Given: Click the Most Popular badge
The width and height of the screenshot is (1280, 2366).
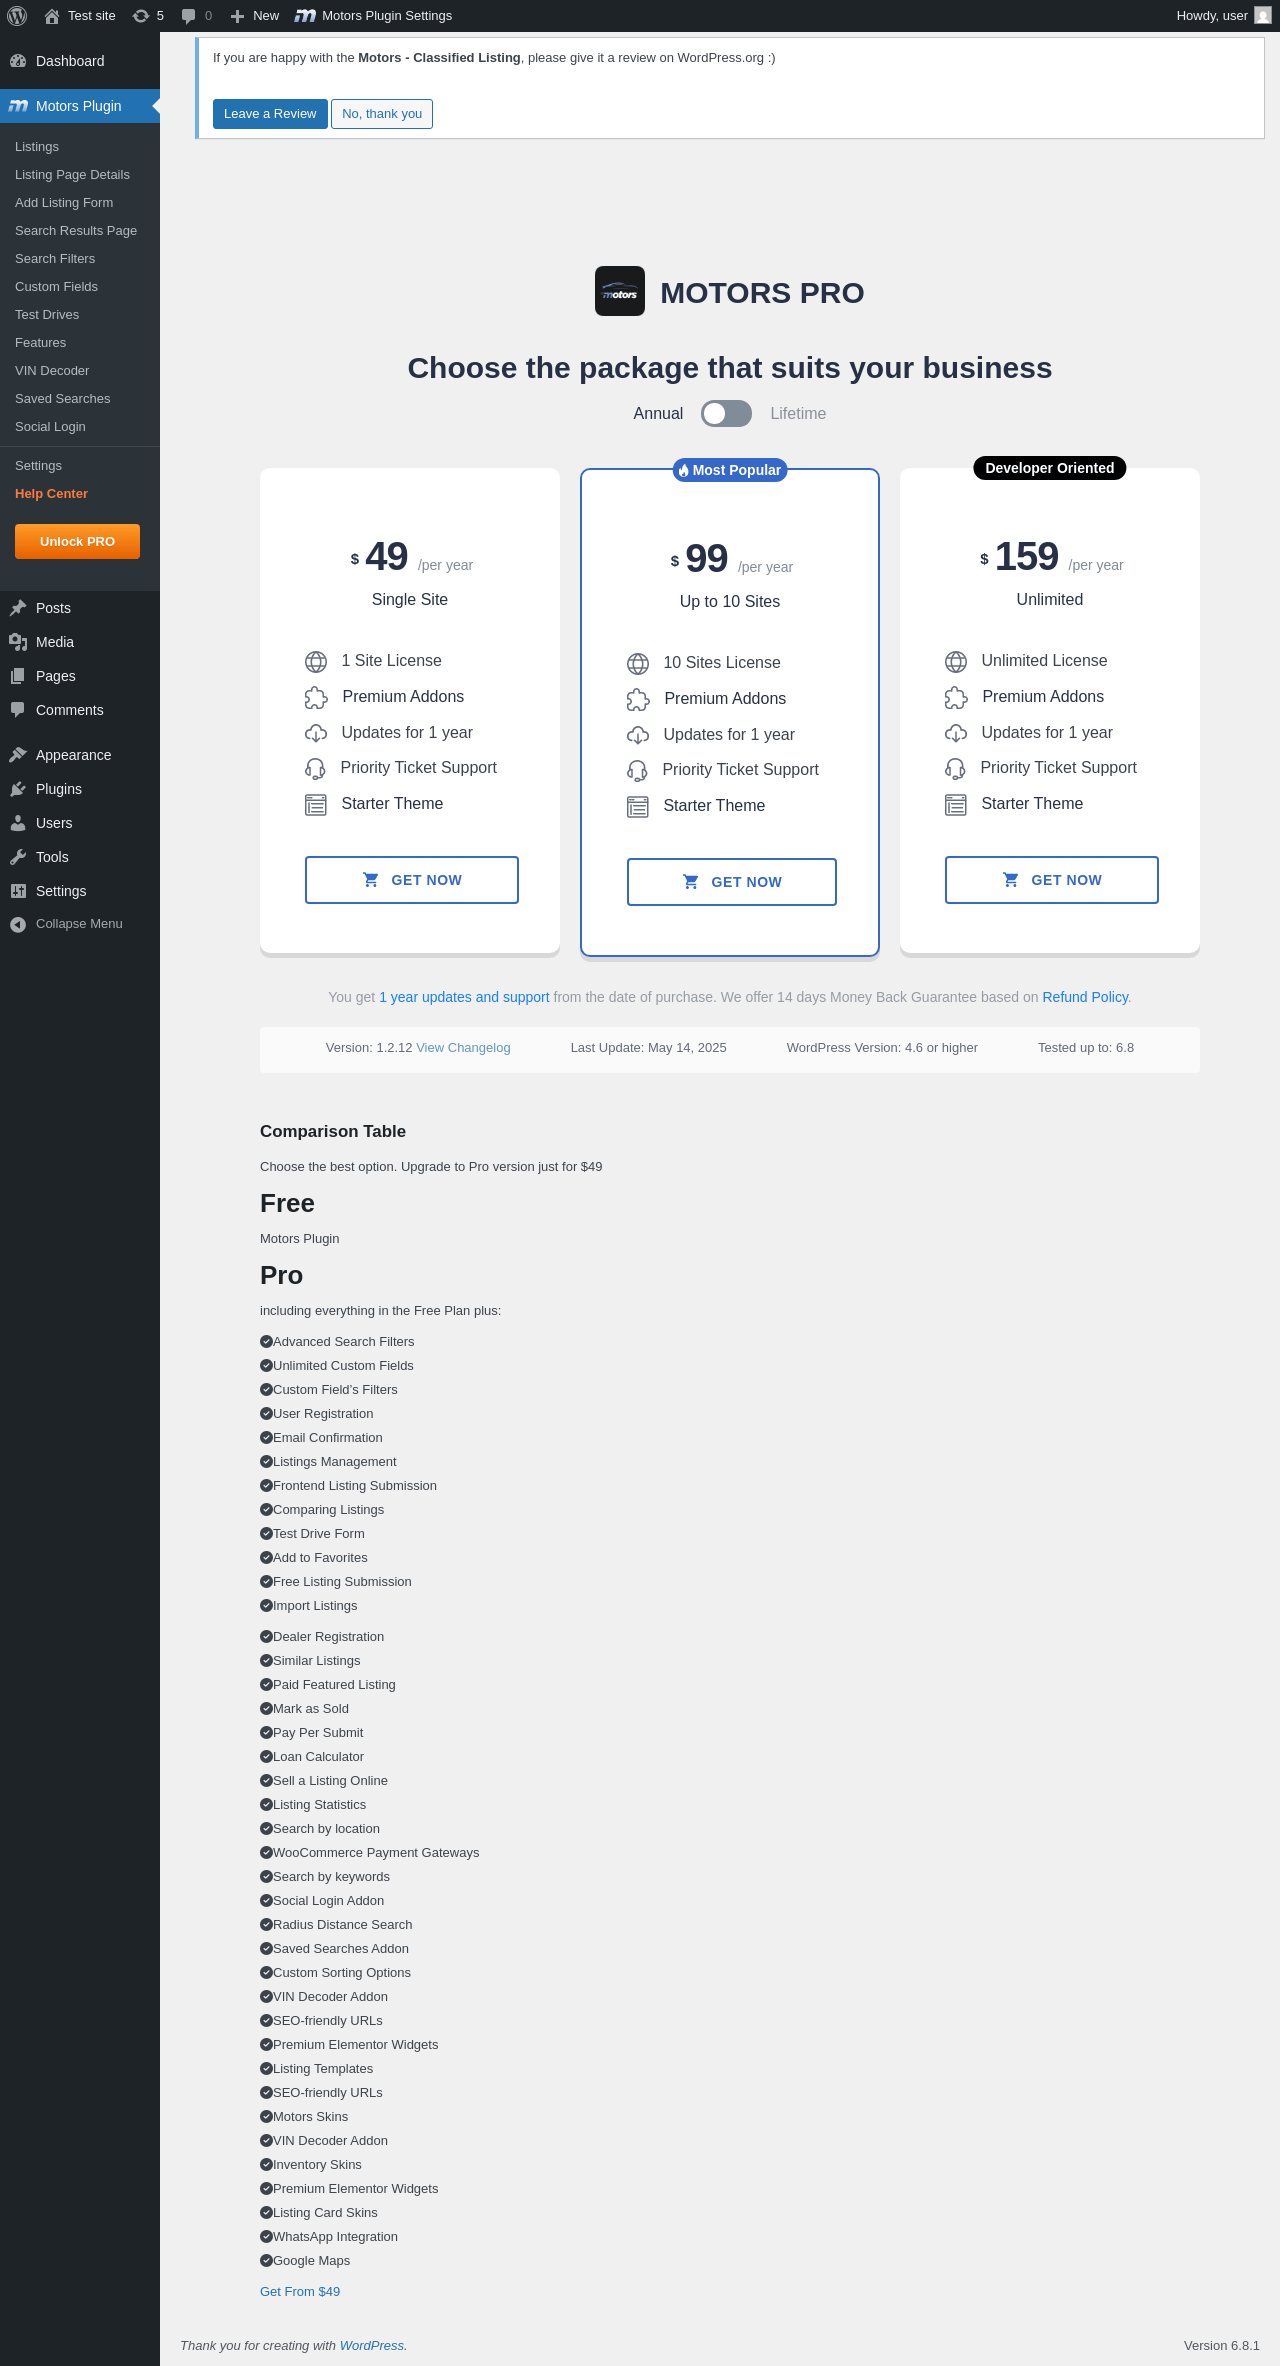Looking at the screenshot, I should click(x=730, y=470).
